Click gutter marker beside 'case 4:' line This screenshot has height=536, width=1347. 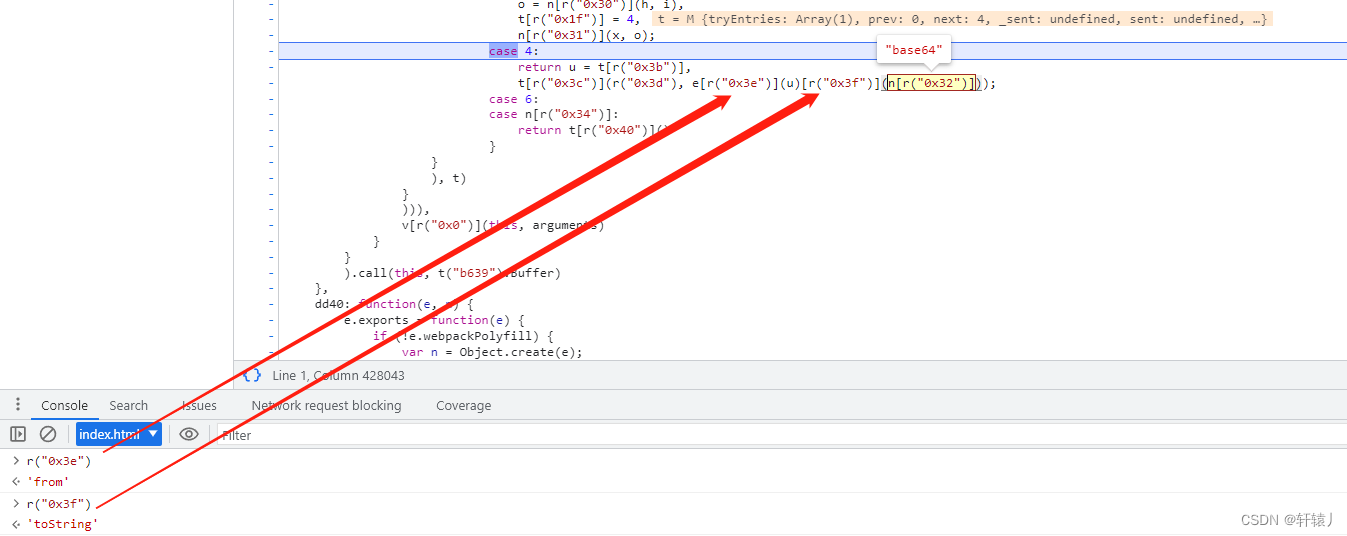270,51
